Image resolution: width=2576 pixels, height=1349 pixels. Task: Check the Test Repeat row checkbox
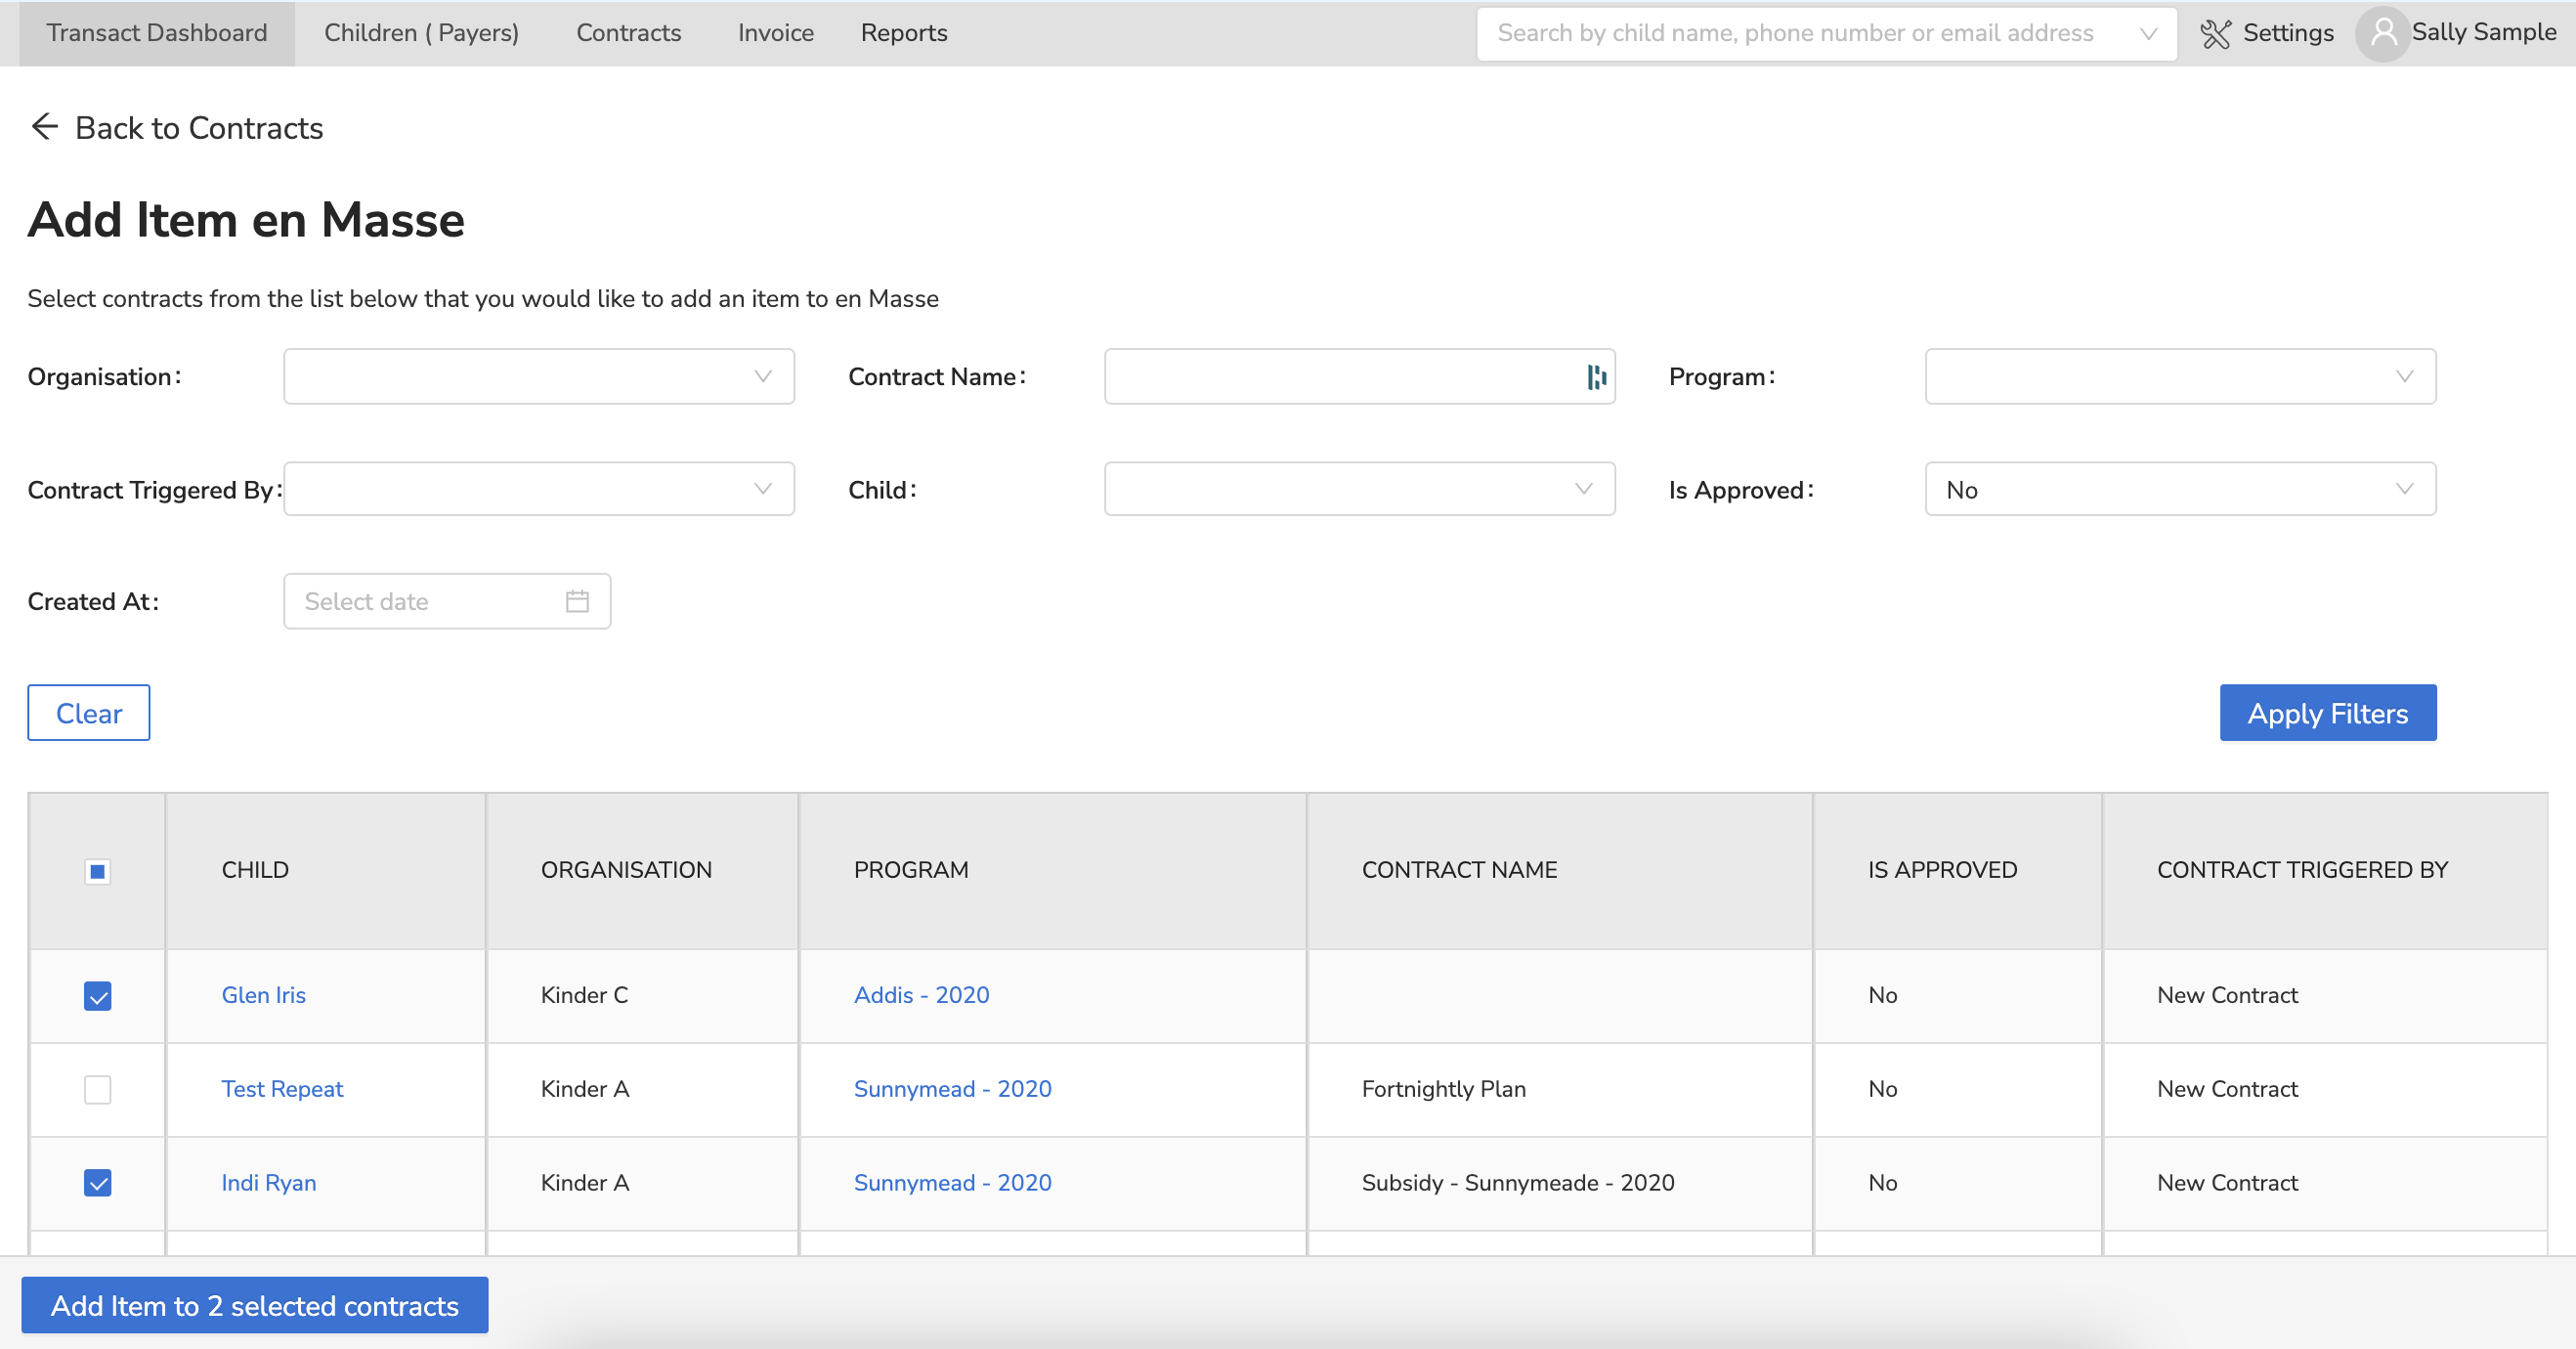[x=97, y=1089]
